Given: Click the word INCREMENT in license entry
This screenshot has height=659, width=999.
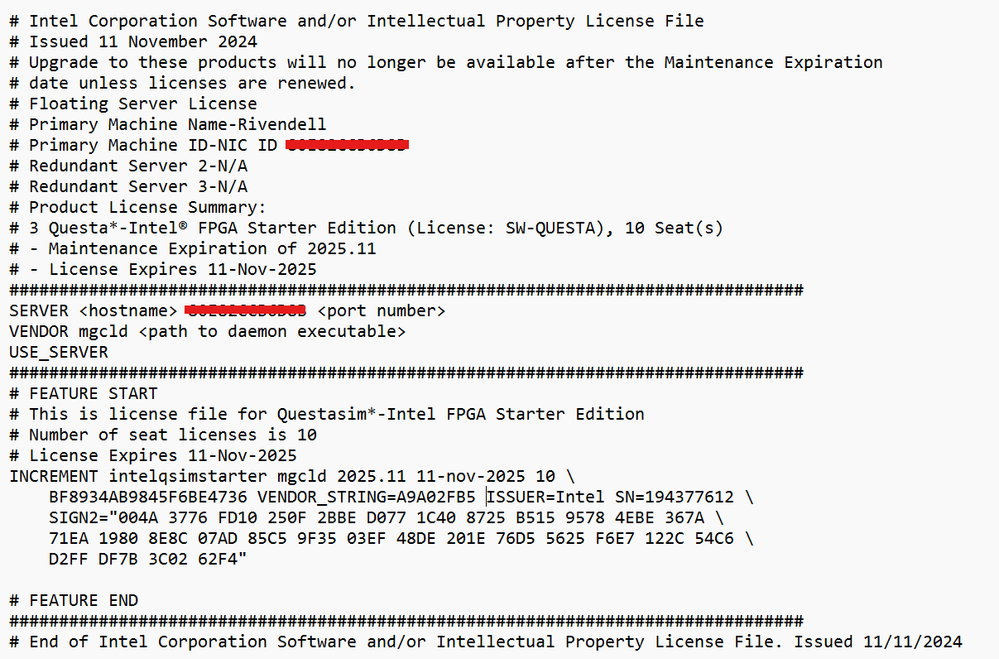Looking at the screenshot, I should point(53,476).
